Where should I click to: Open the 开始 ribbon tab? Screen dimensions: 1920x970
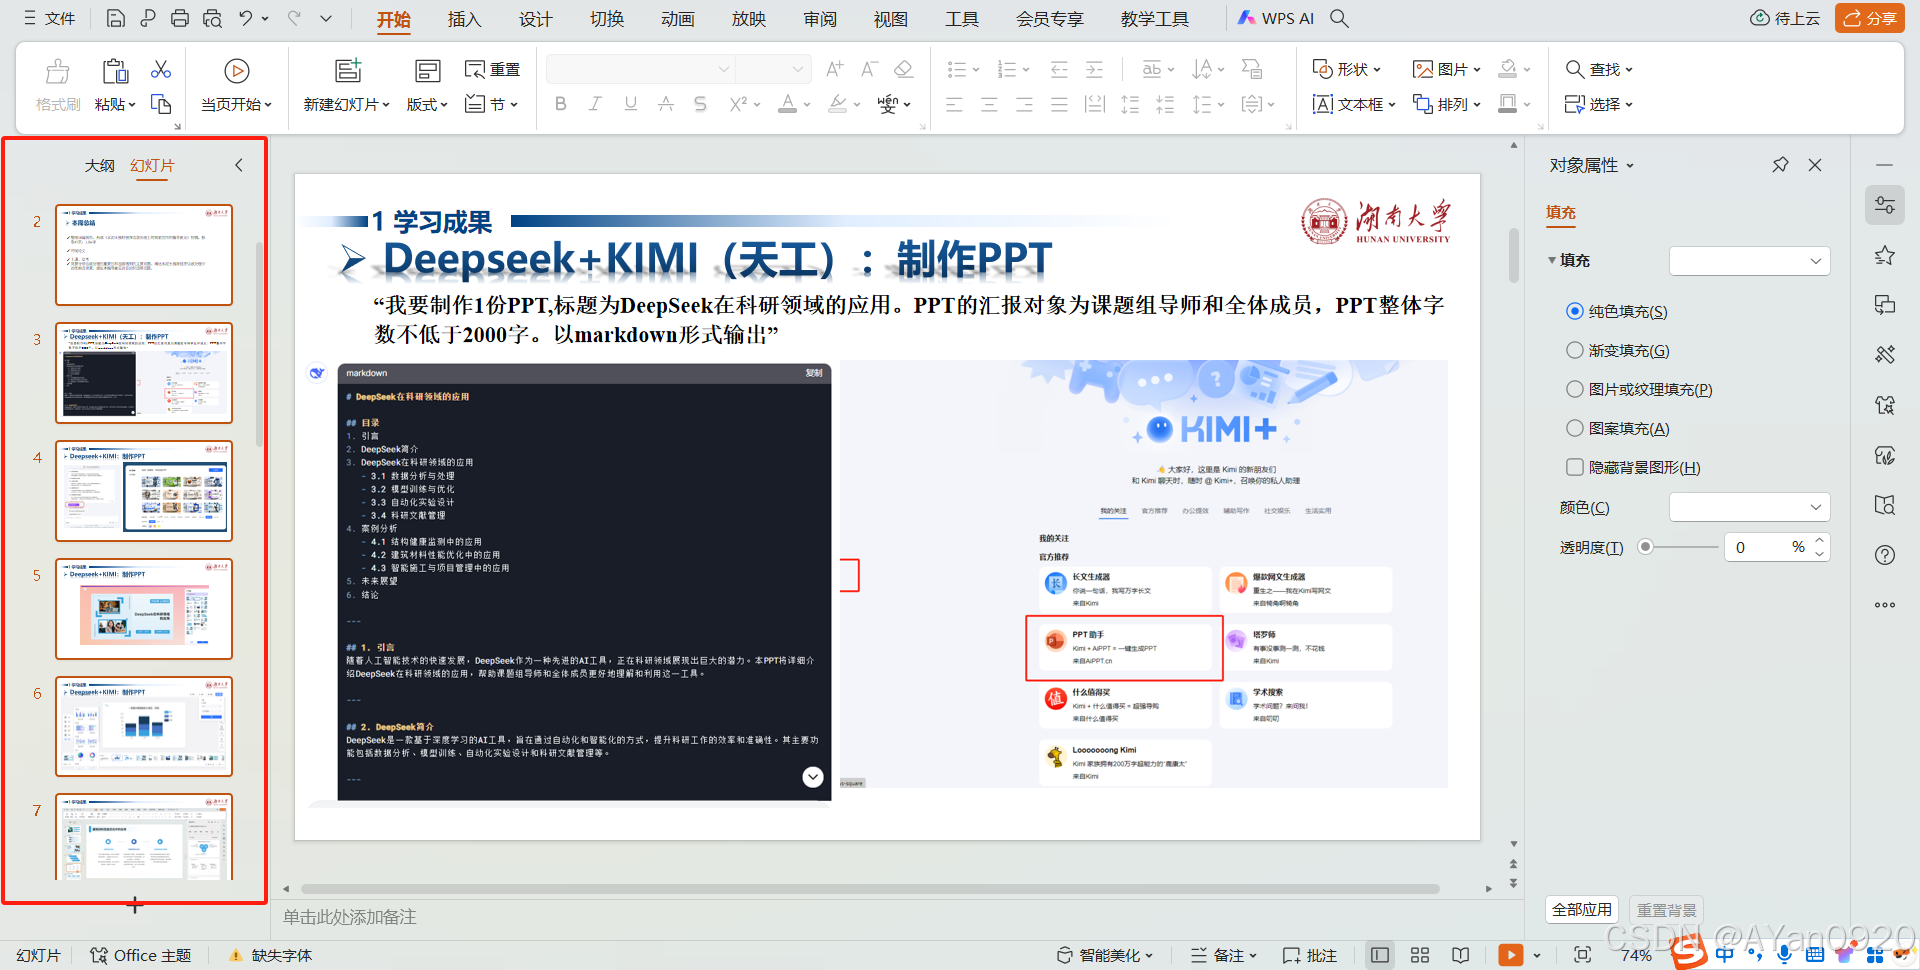(x=394, y=19)
